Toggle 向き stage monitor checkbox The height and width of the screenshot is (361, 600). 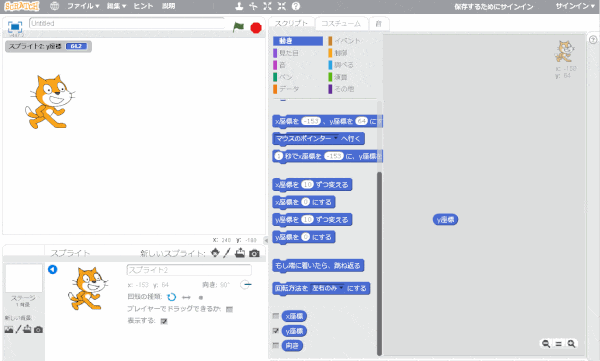[276, 345]
